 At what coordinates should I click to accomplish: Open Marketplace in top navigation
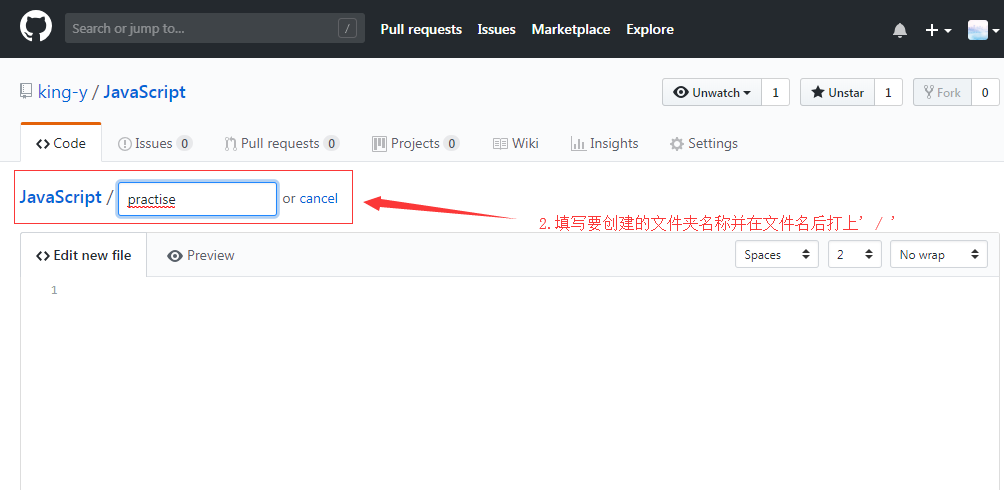(x=571, y=29)
